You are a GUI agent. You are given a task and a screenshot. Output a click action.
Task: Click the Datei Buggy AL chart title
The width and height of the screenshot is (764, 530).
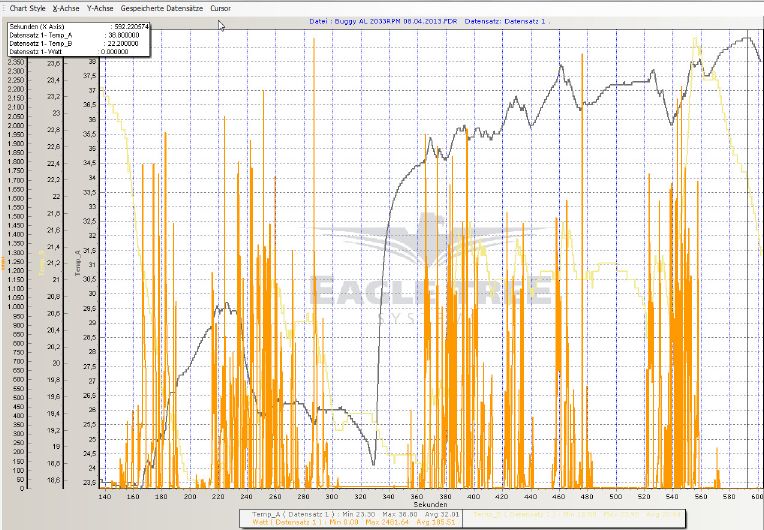coord(429,21)
